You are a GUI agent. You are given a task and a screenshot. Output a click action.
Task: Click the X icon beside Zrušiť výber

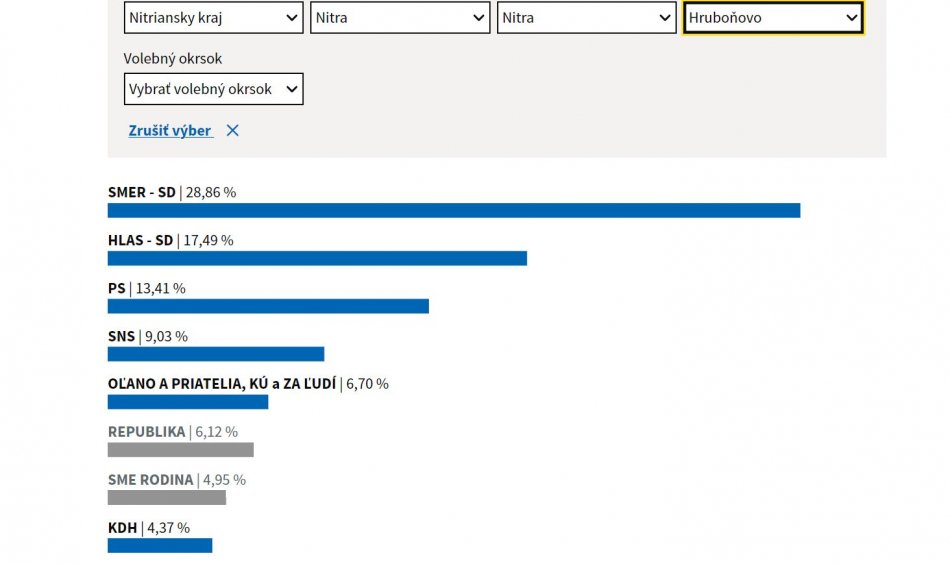[232, 130]
